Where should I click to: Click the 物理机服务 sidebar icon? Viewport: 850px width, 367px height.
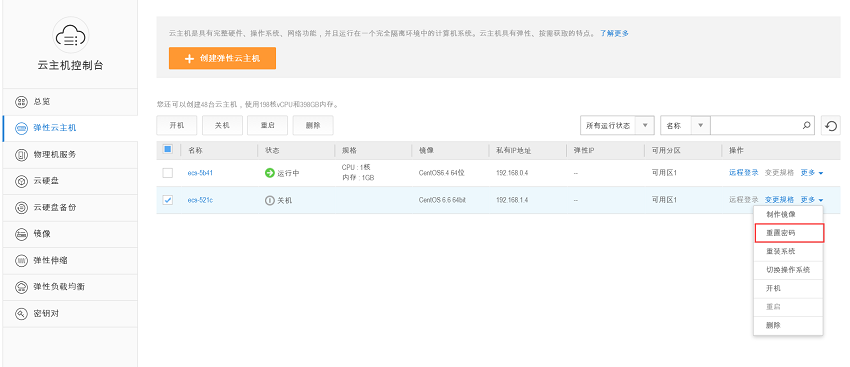[x=21, y=154]
